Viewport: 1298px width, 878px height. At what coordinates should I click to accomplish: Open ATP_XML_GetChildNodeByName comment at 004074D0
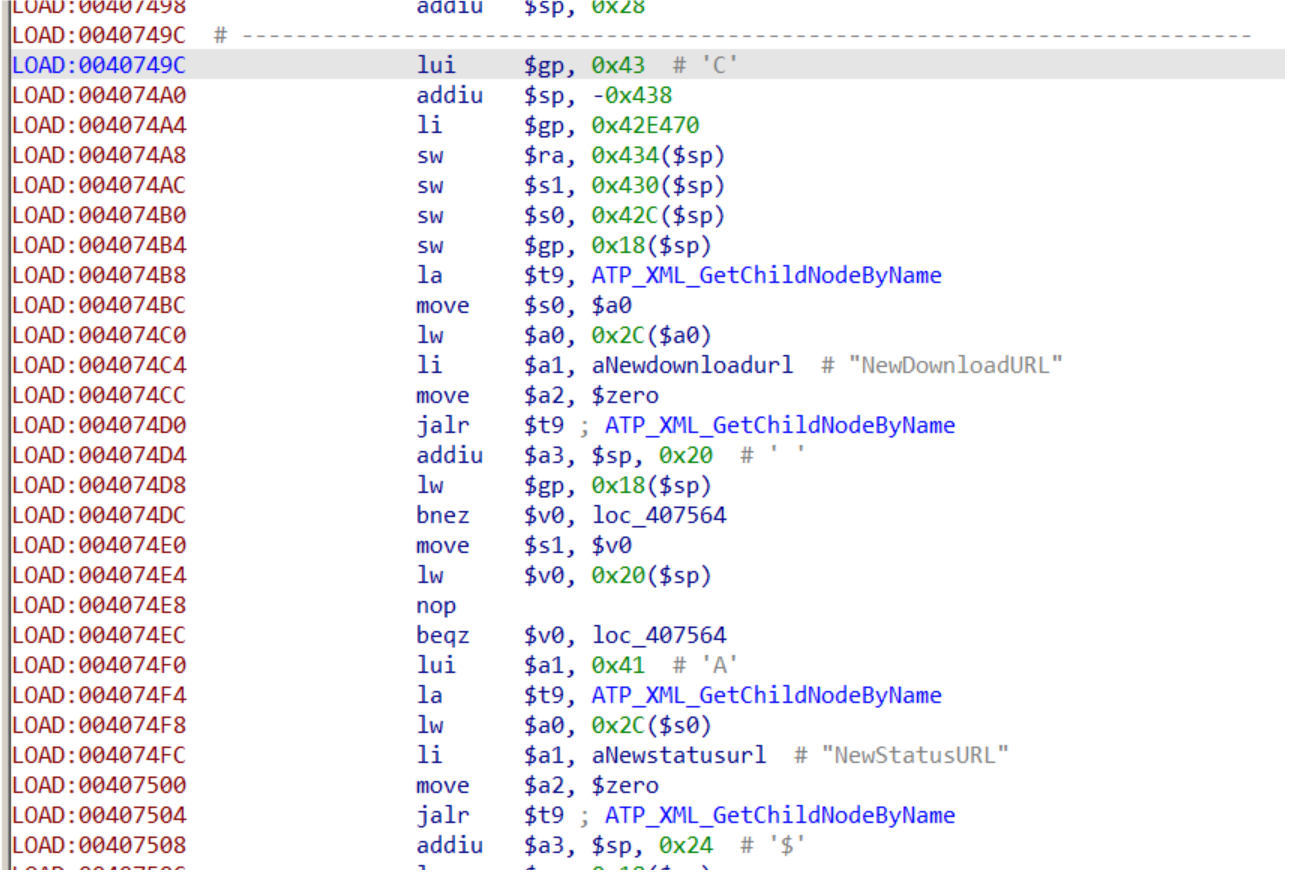(780, 425)
